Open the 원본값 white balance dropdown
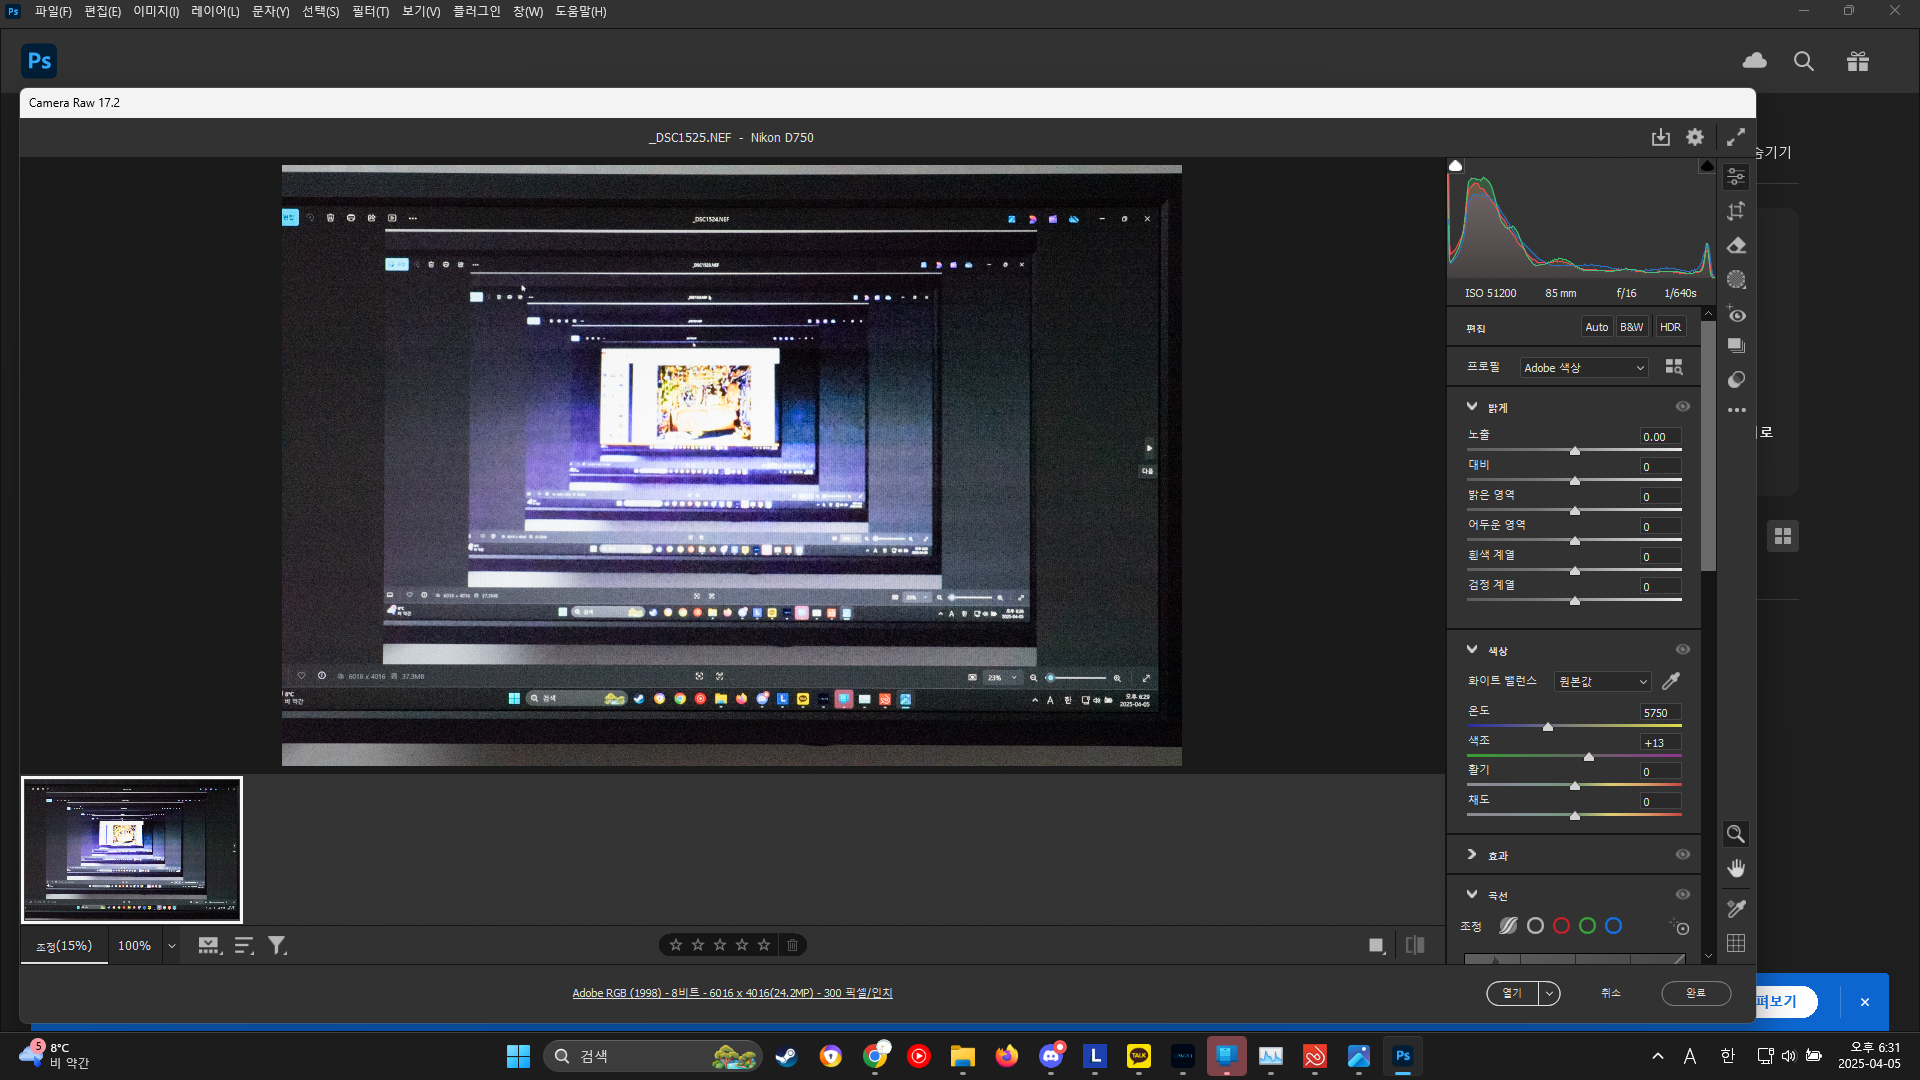 pyautogui.click(x=1602, y=682)
